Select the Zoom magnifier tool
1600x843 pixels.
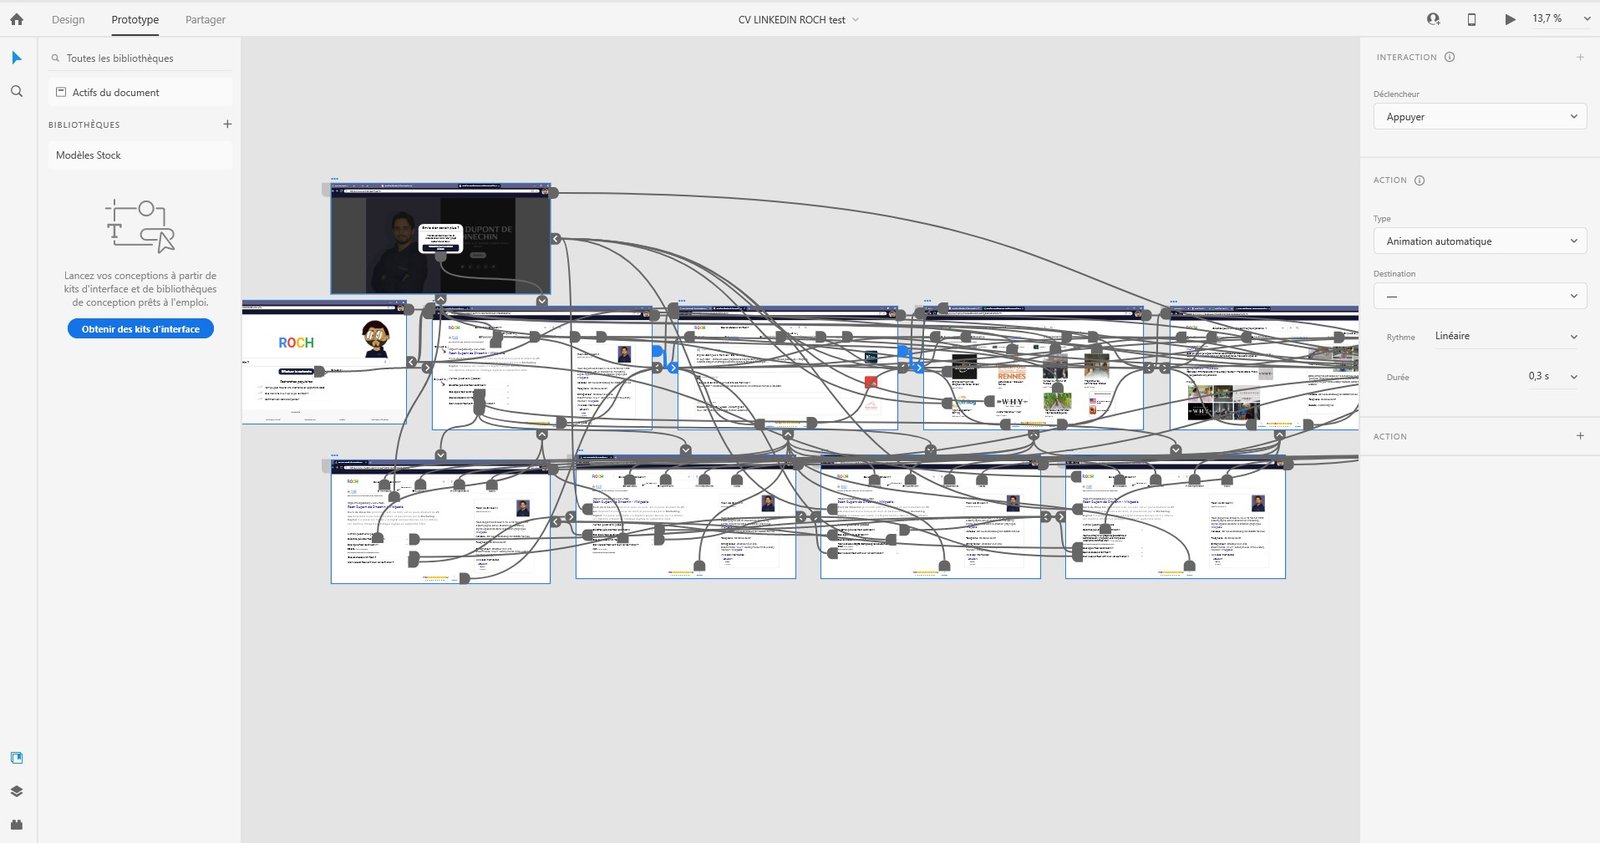16,91
